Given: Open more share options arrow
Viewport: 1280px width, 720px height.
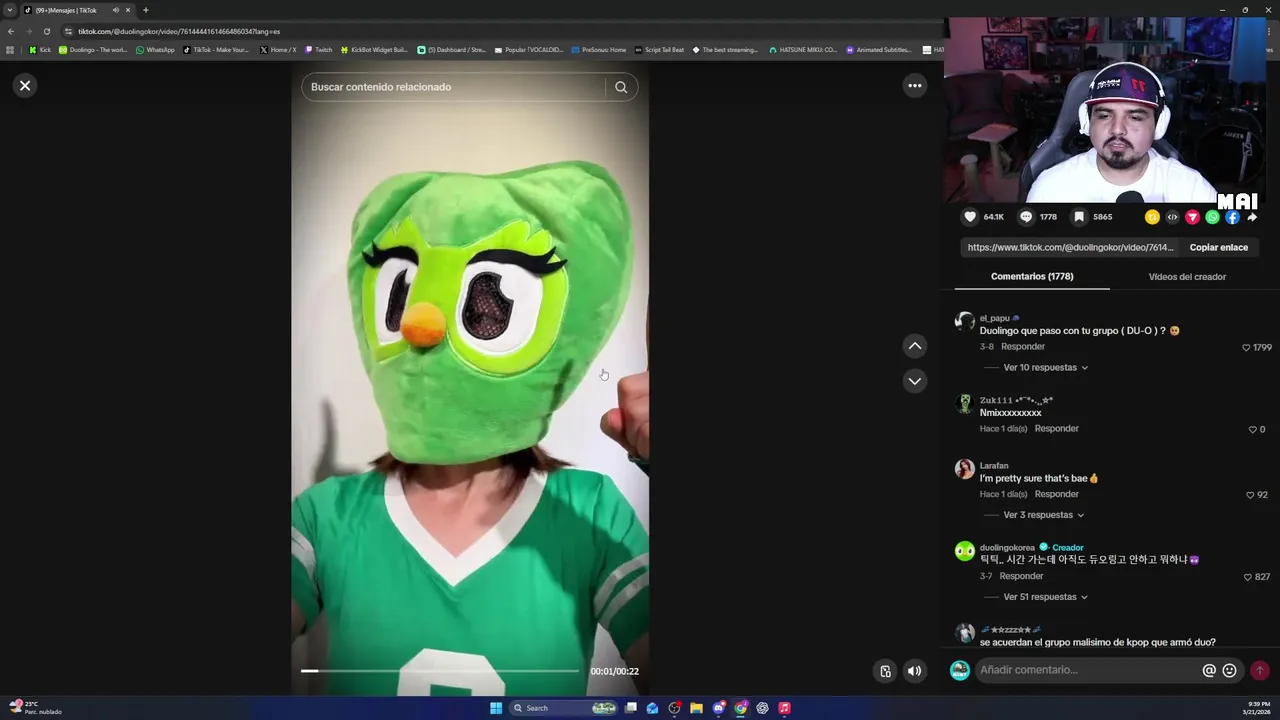Looking at the screenshot, I should point(1252,217).
